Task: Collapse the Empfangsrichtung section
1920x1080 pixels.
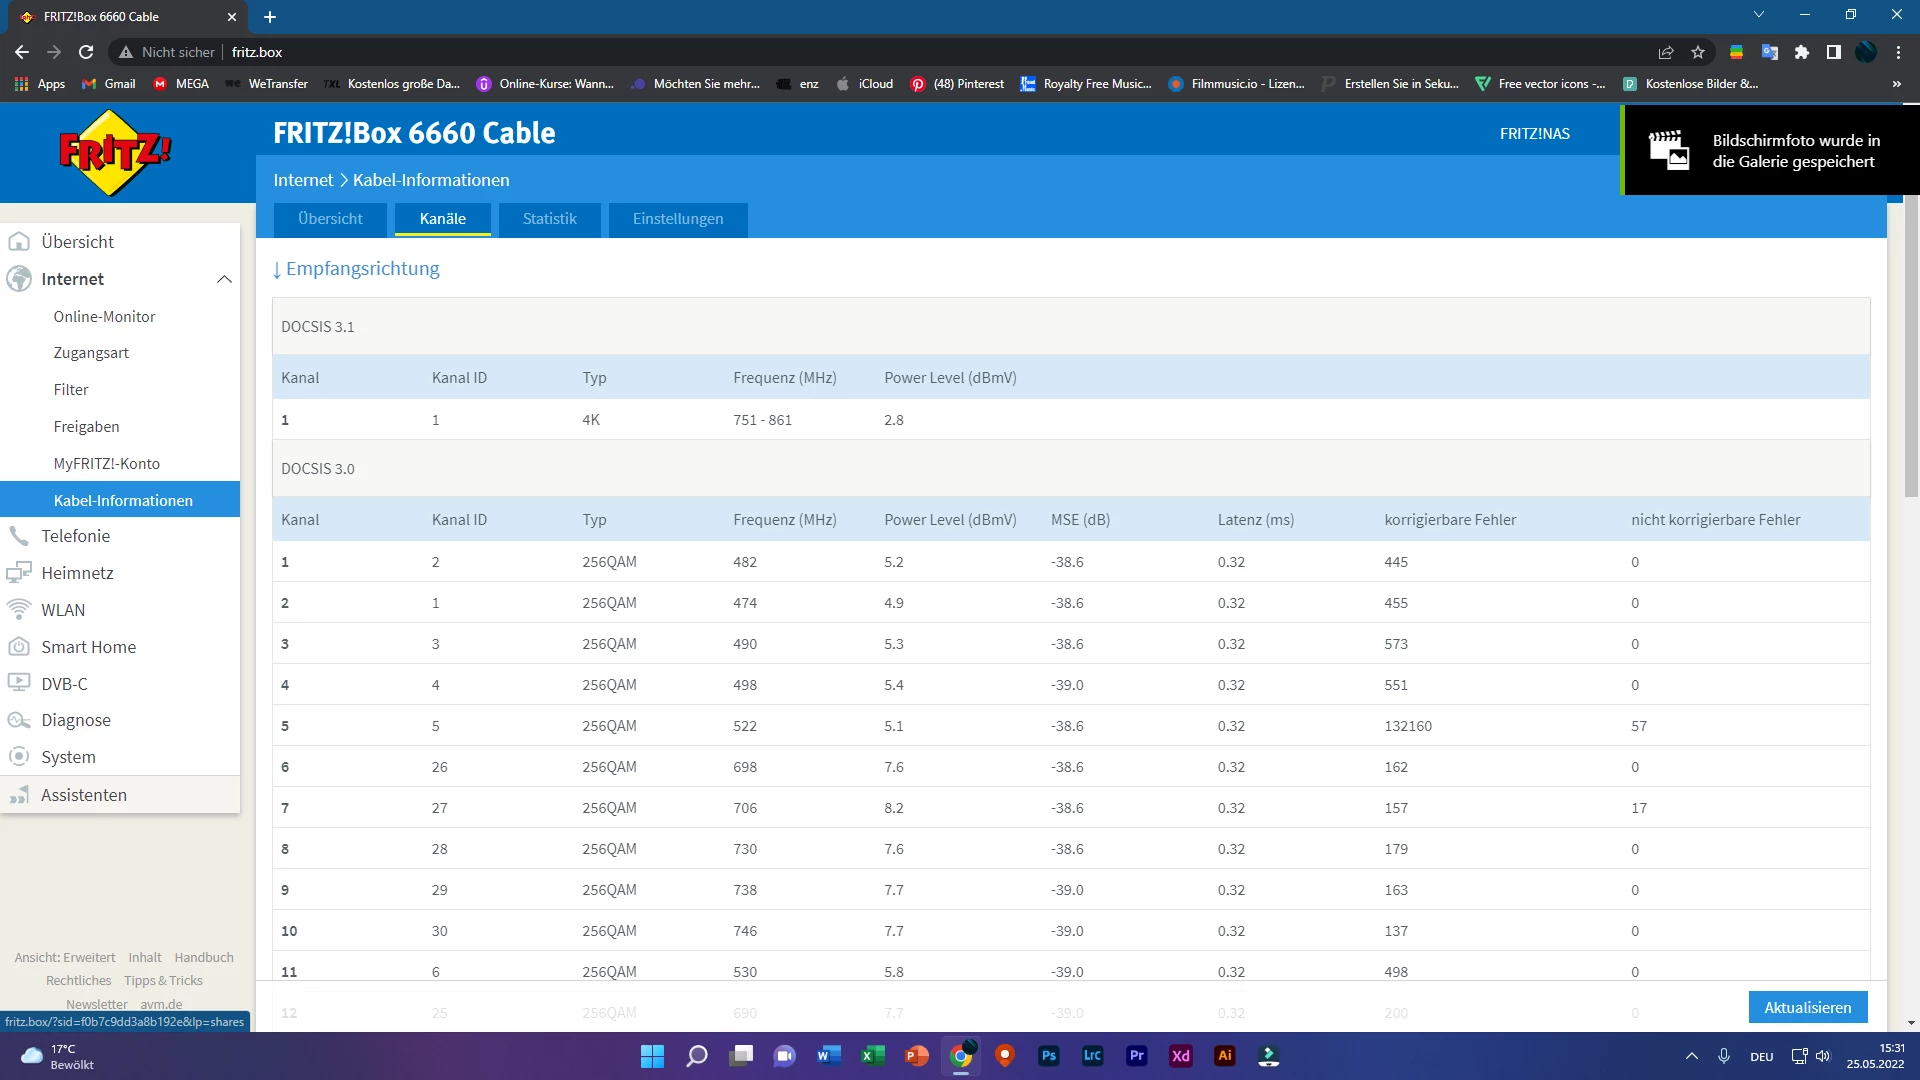Action: coord(356,268)
